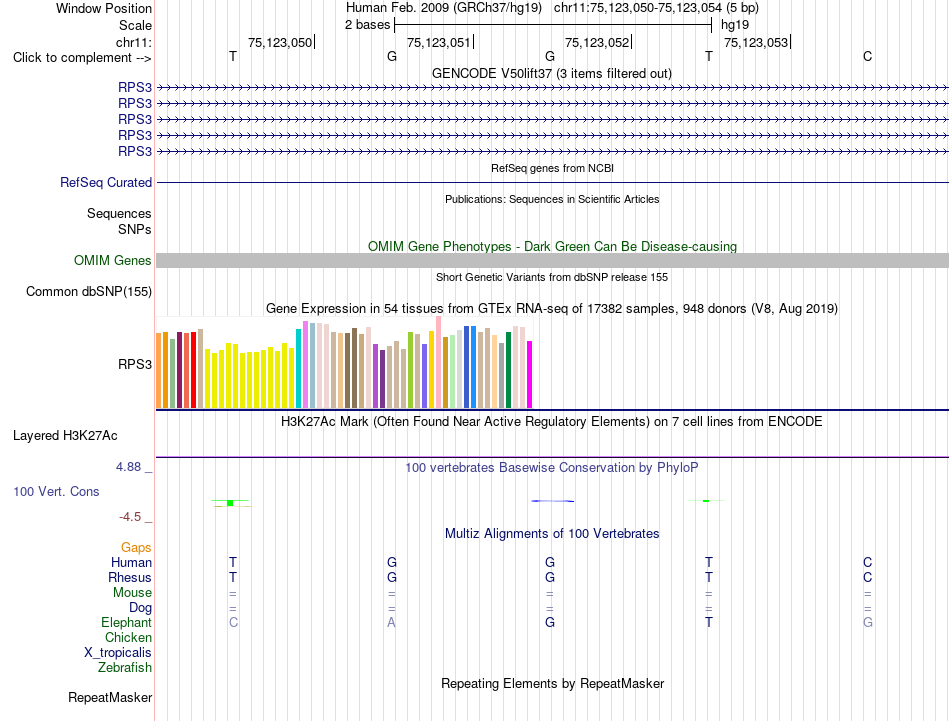
Task: Select the Rhesus species label
Action: [x=130, y=577]
